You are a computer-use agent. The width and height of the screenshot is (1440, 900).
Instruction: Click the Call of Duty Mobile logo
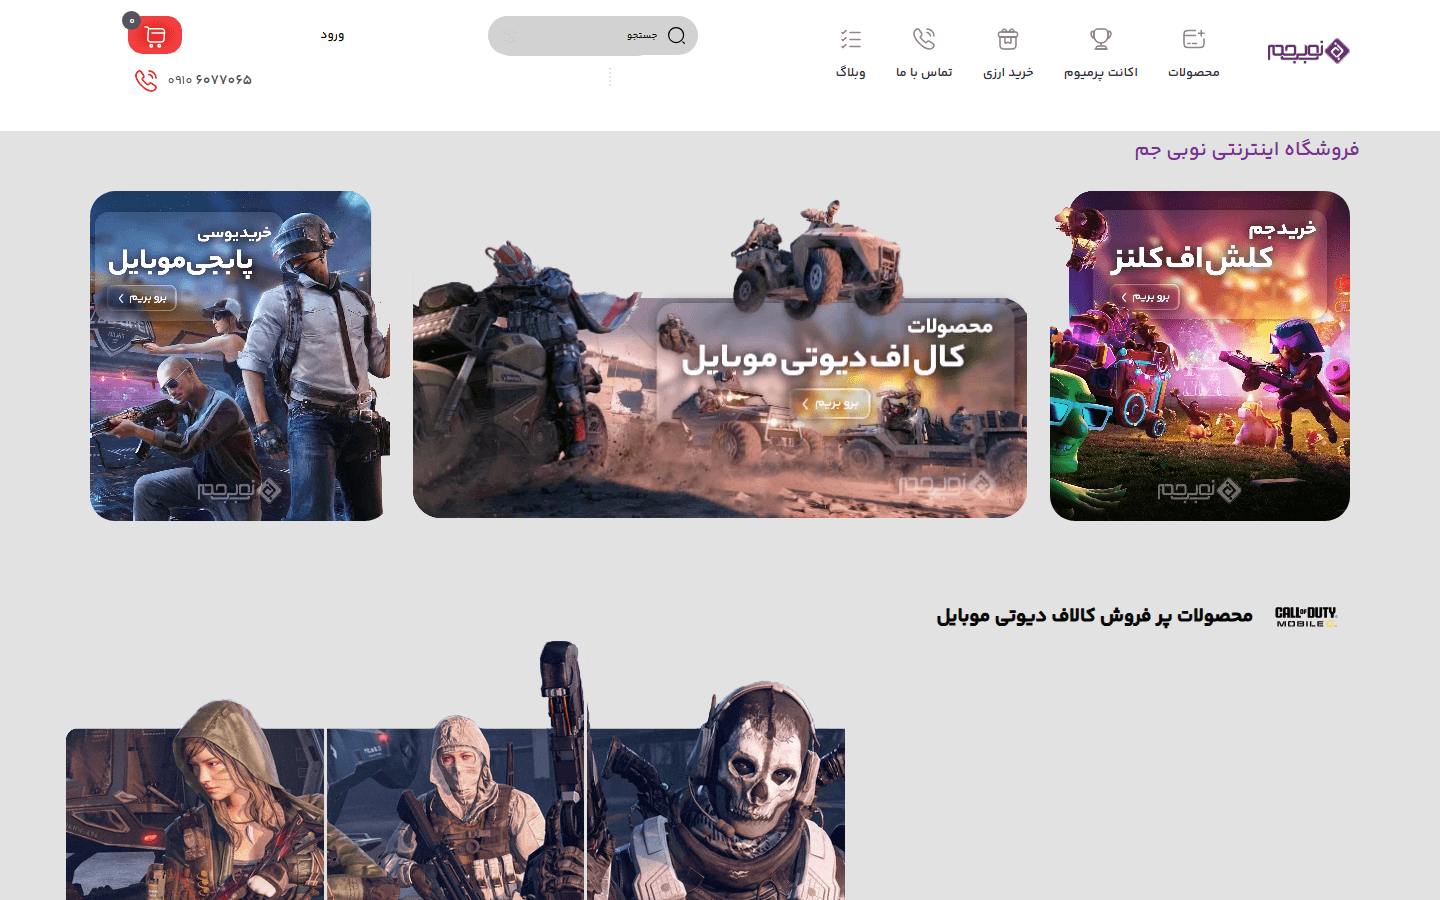point(1306,616)
